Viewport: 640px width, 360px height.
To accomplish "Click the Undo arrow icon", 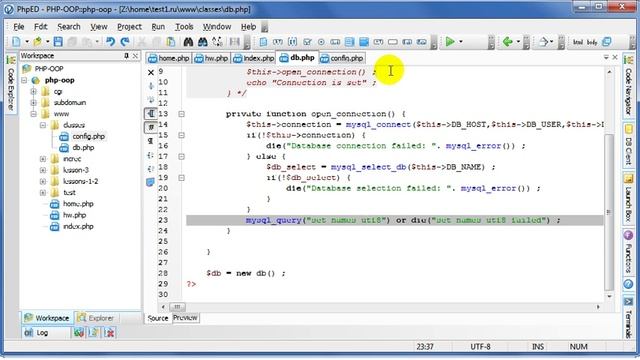I will (110, 42).
